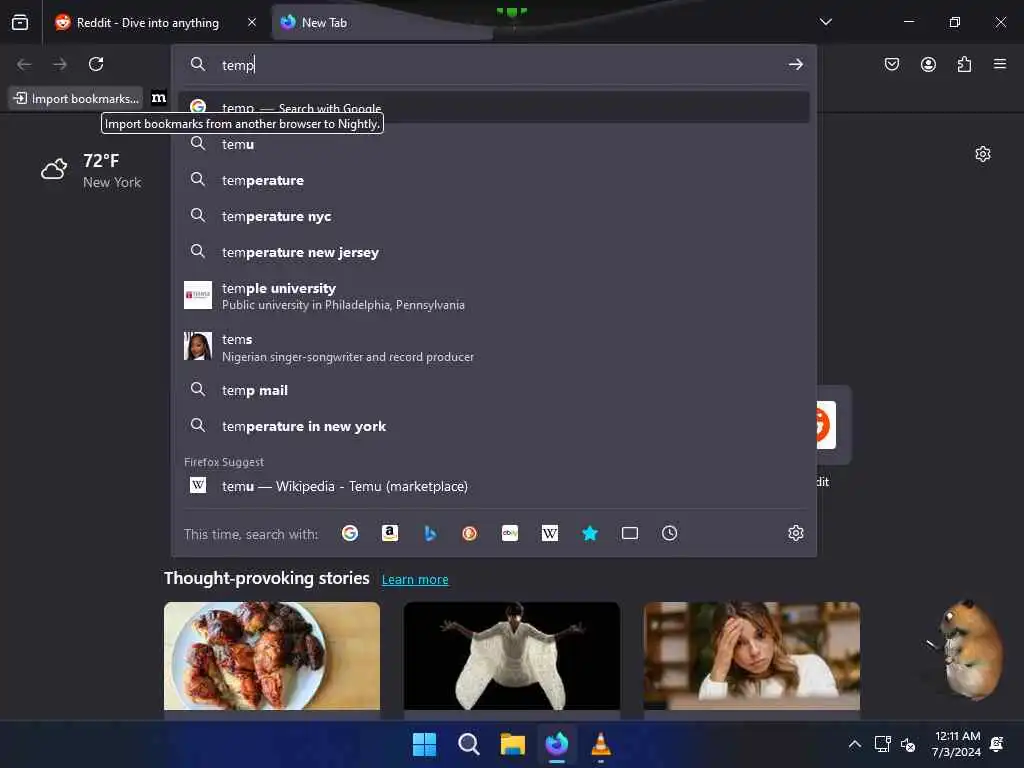Switch to the Reddit tab

[x=148, y=22]
